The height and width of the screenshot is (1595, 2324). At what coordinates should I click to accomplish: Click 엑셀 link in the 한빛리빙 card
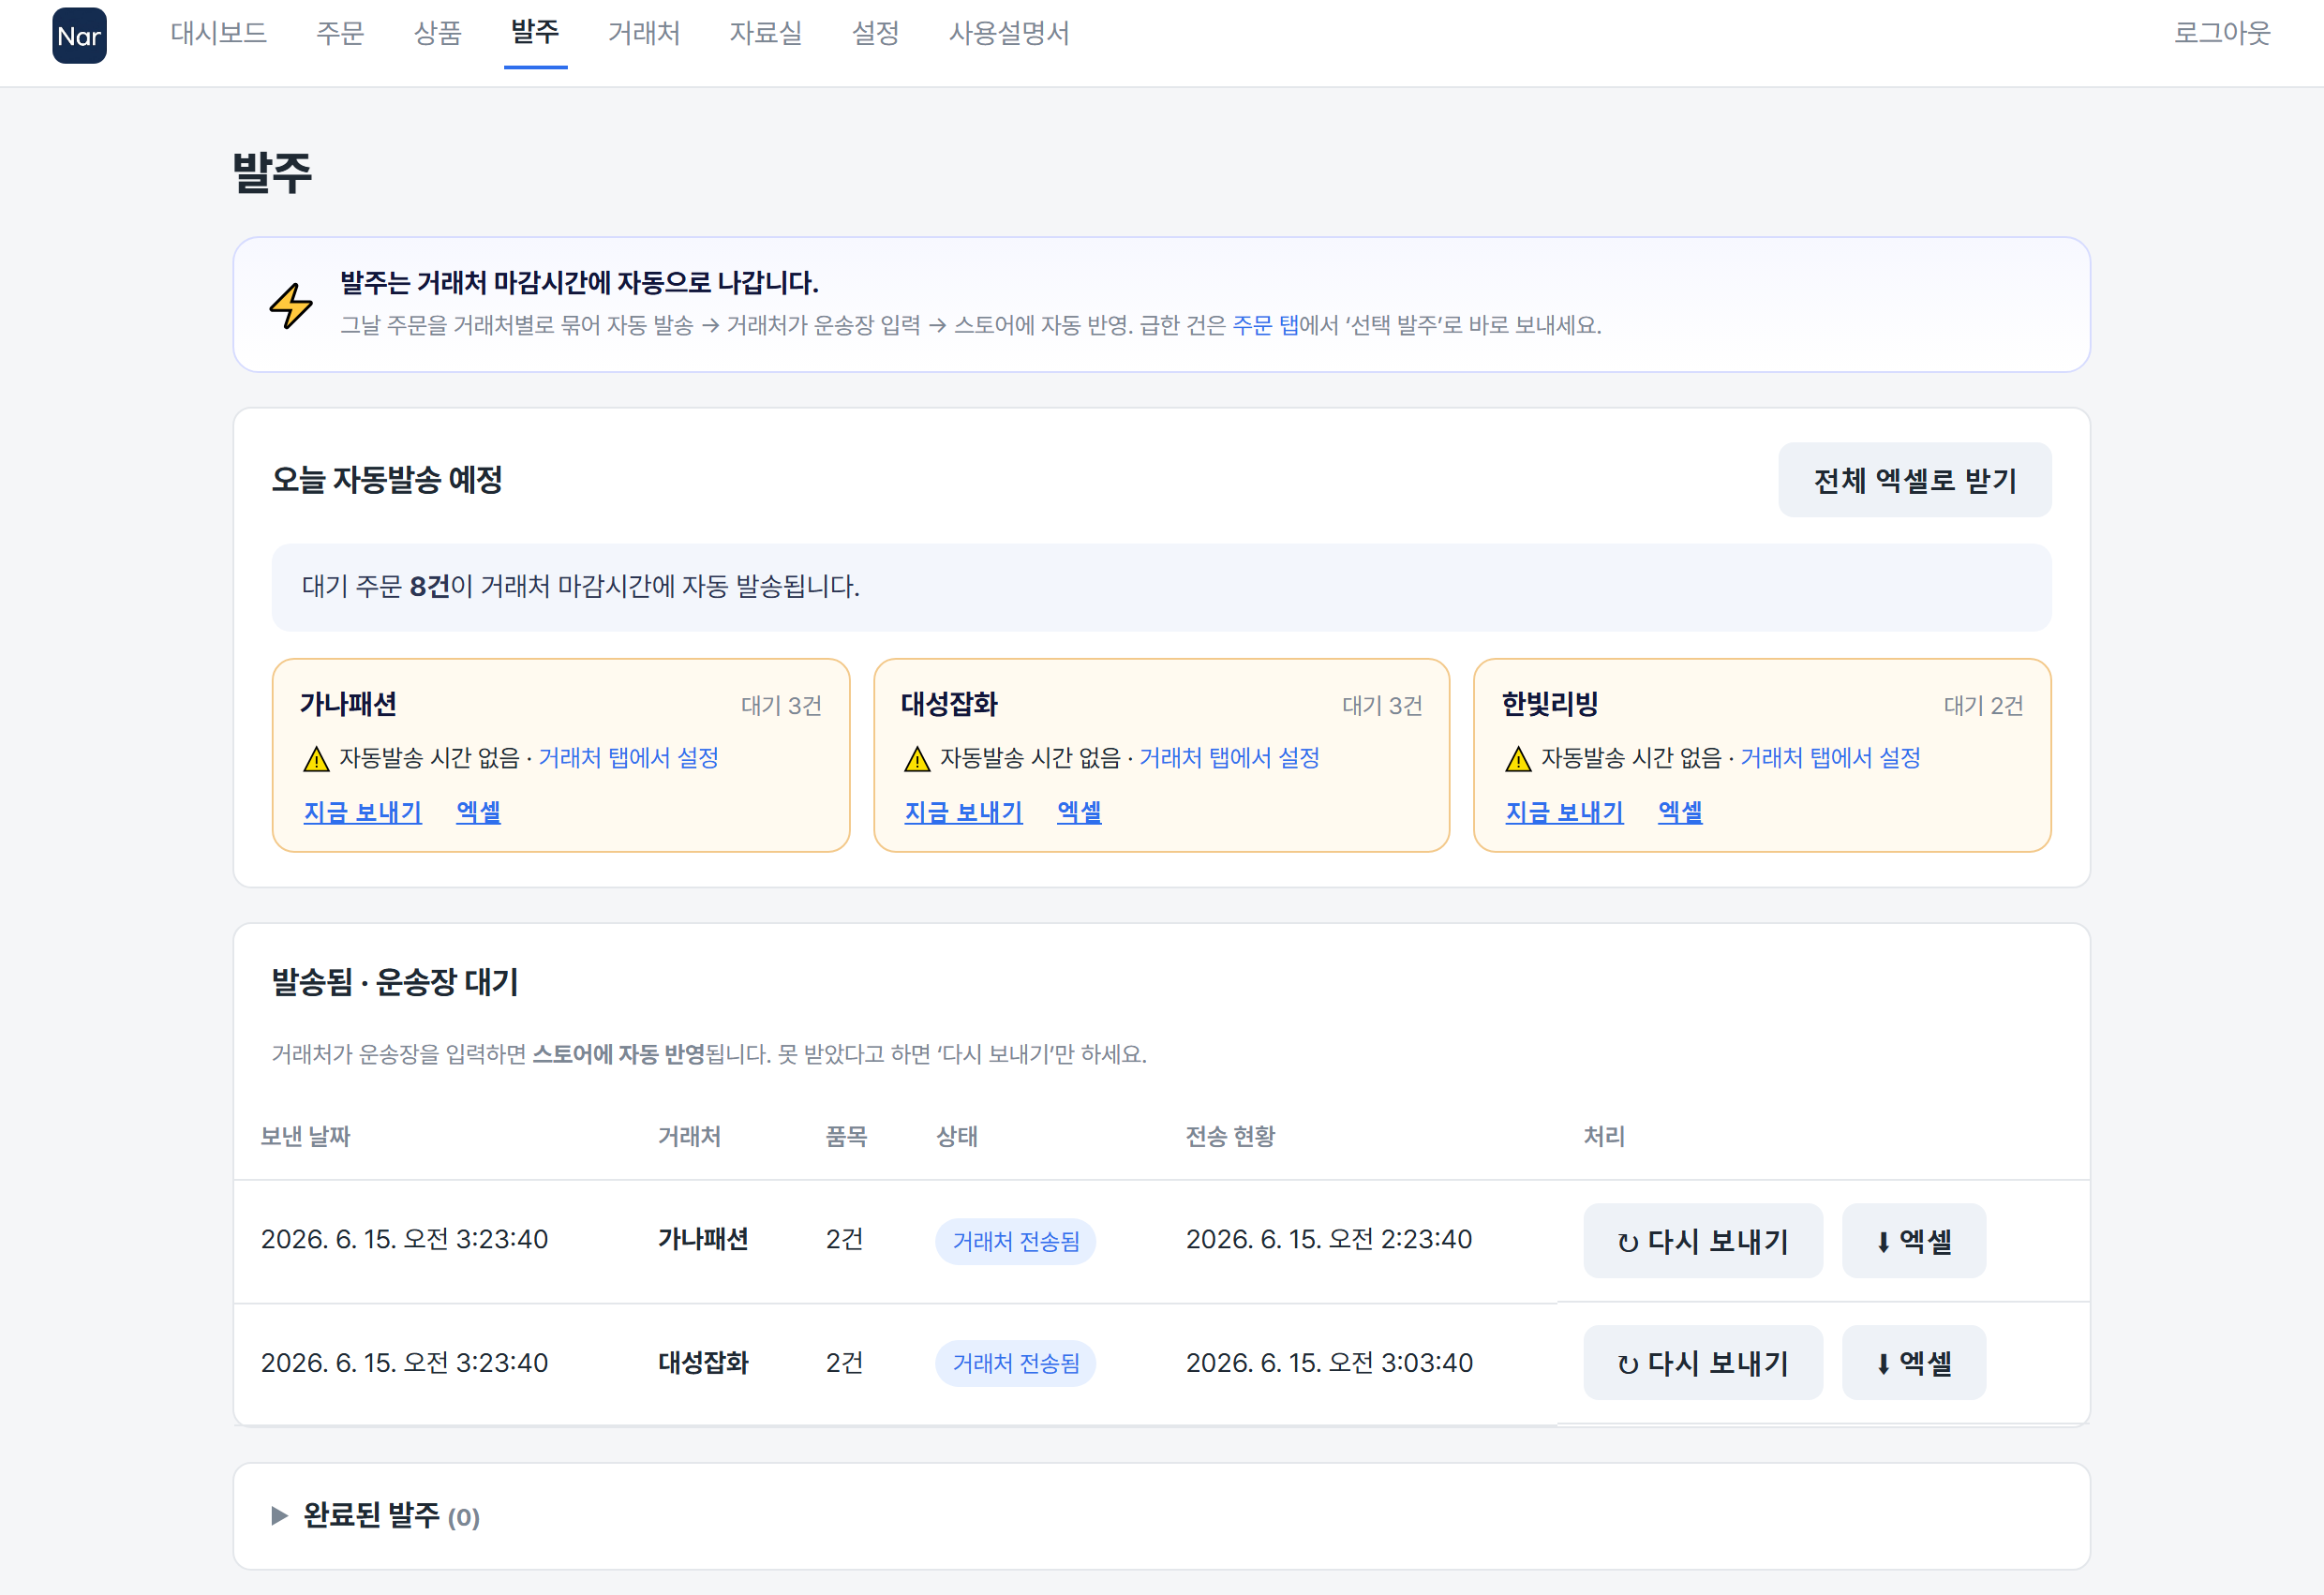click(x=1681, y=812)
